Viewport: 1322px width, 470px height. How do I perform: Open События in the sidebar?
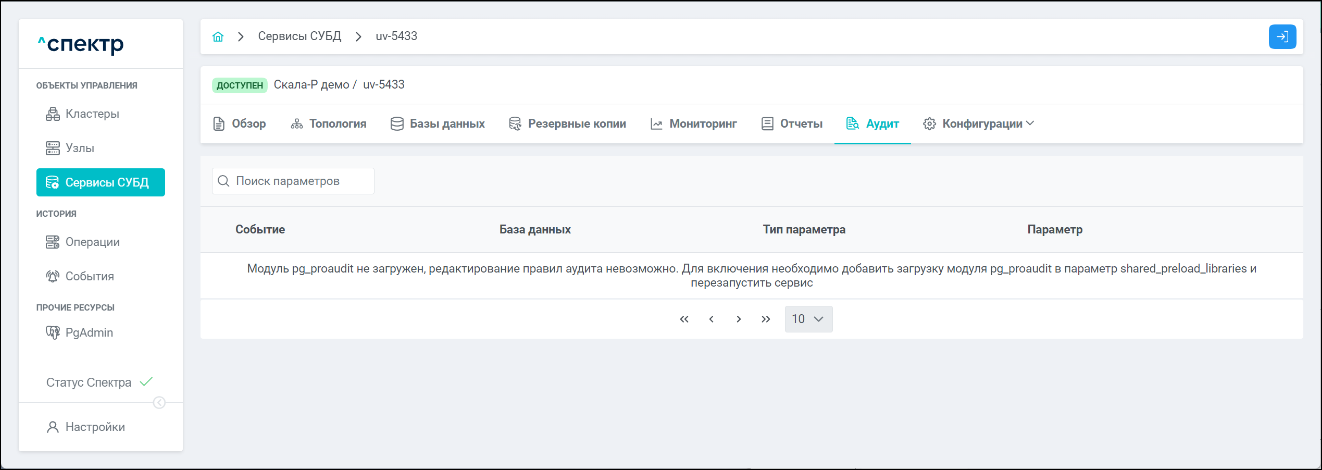[89, 276]
